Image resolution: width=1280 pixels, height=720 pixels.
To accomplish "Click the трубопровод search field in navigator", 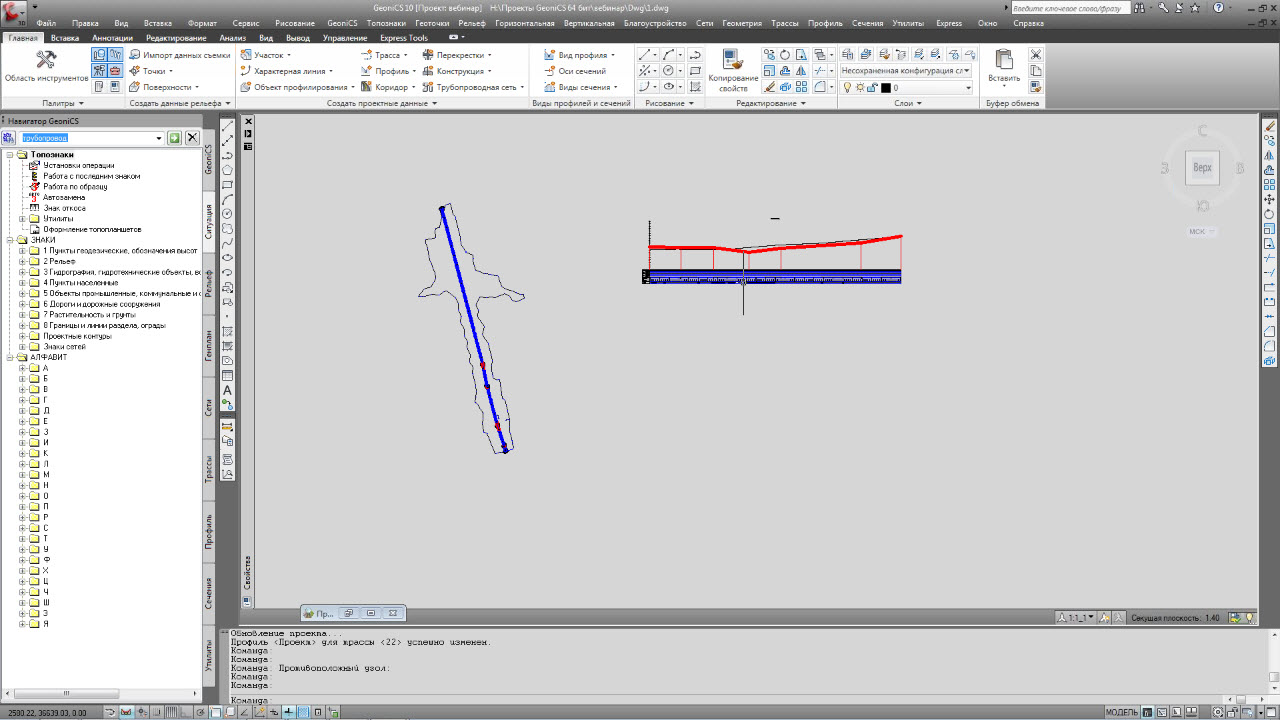I will (x=90, y=138).
